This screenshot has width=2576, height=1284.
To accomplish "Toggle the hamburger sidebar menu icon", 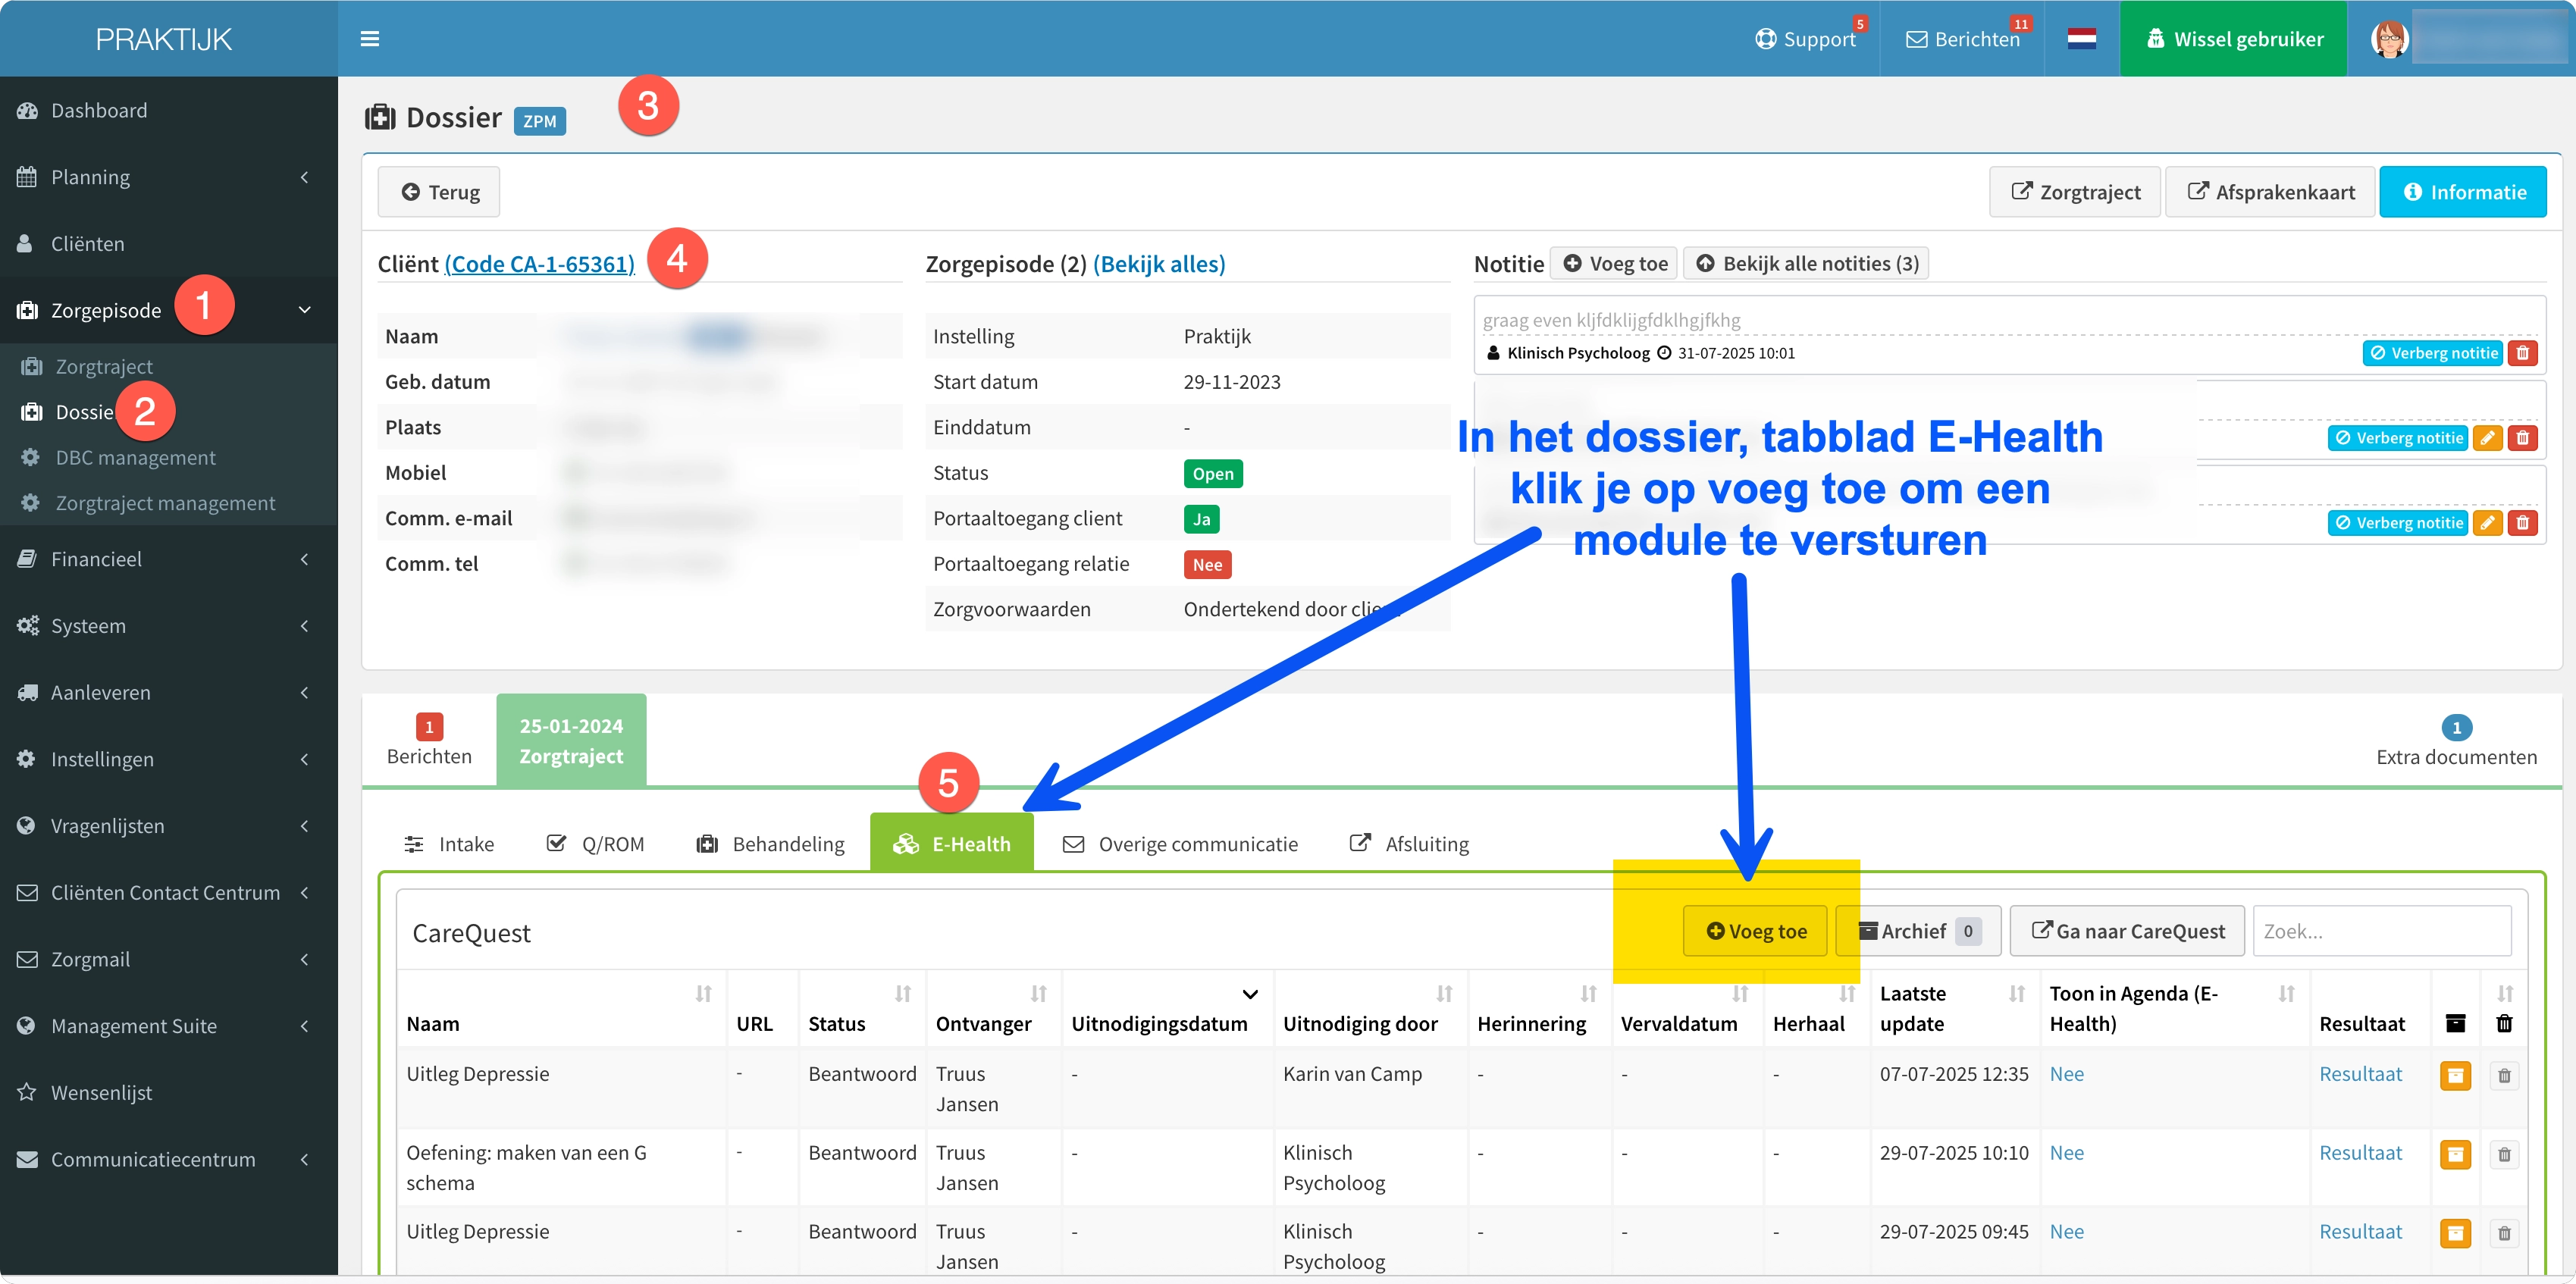I will click(369, 39).
